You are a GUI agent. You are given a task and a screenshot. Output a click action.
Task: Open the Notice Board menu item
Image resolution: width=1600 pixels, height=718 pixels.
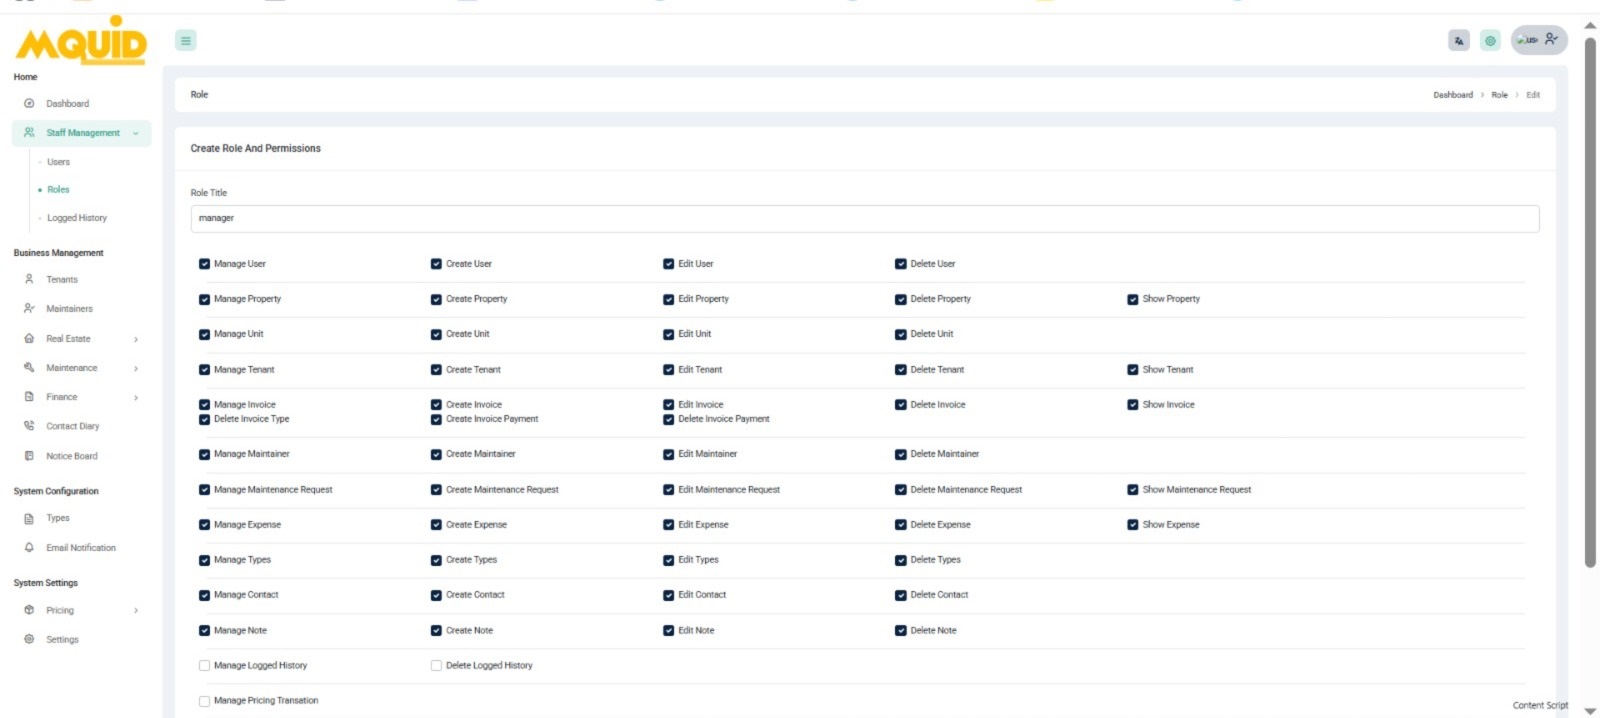pyautogui.click(x=72, y=455)
